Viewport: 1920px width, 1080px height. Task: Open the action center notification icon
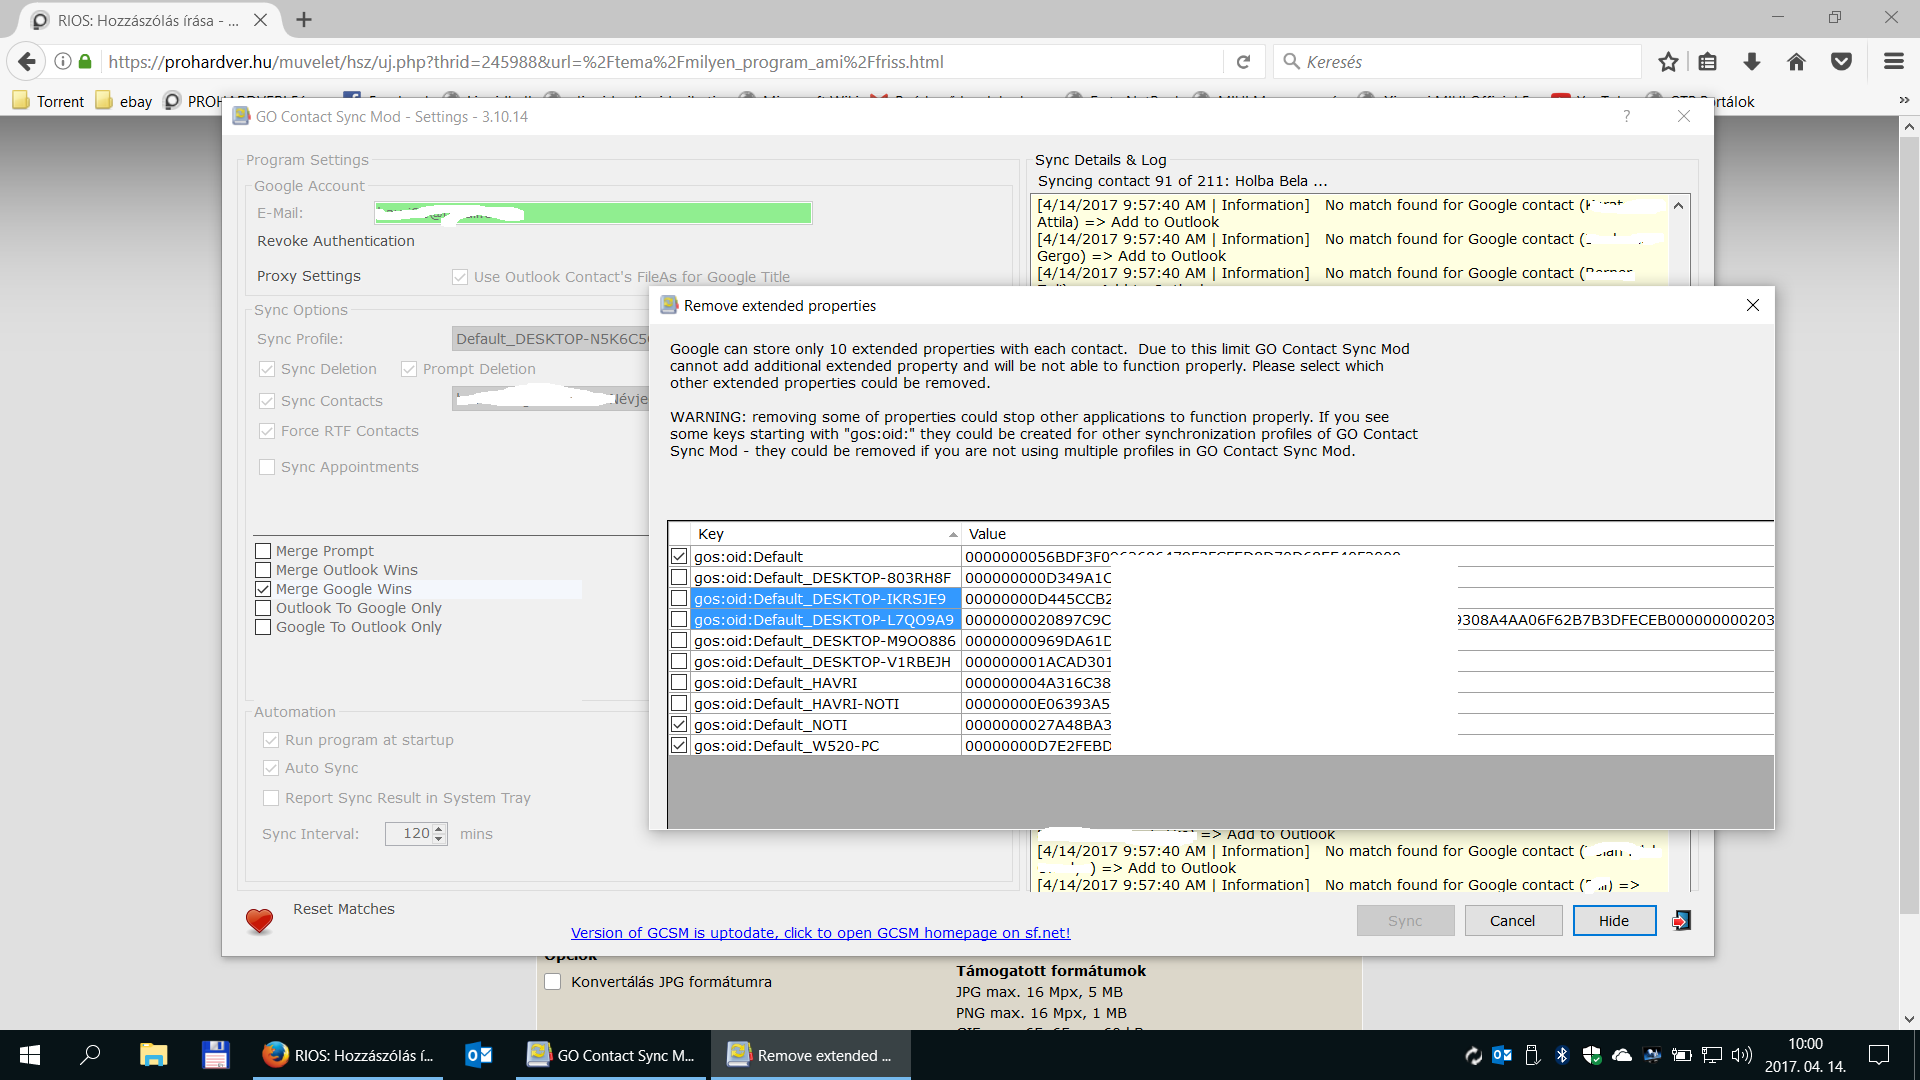pyautogui.click(x=1879, y=1055)
